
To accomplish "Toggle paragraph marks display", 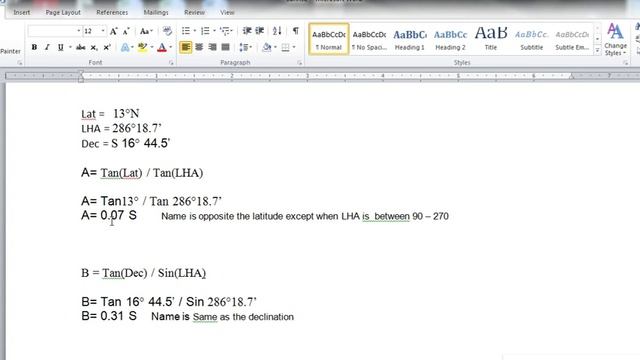I will click(296, 31).
